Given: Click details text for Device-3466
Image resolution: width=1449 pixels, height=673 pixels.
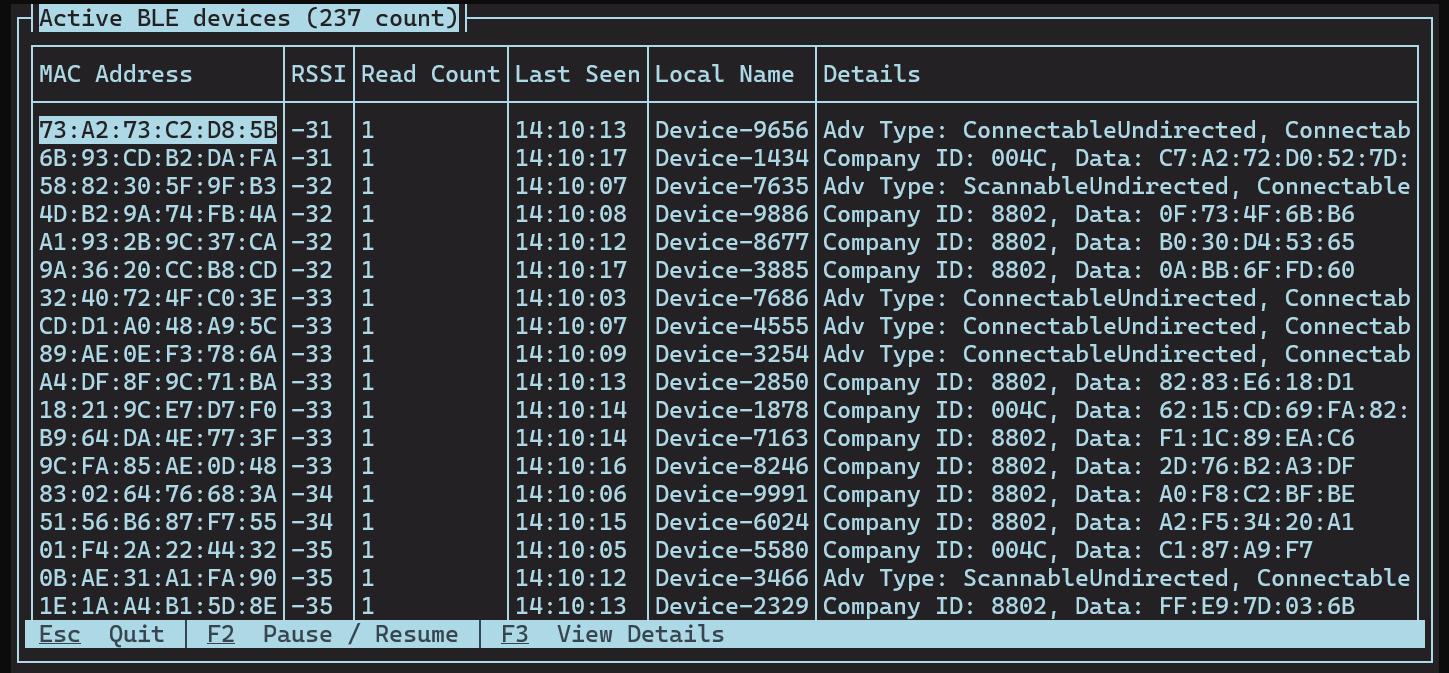Looking at the screenshot, I should click(1116, 578).
